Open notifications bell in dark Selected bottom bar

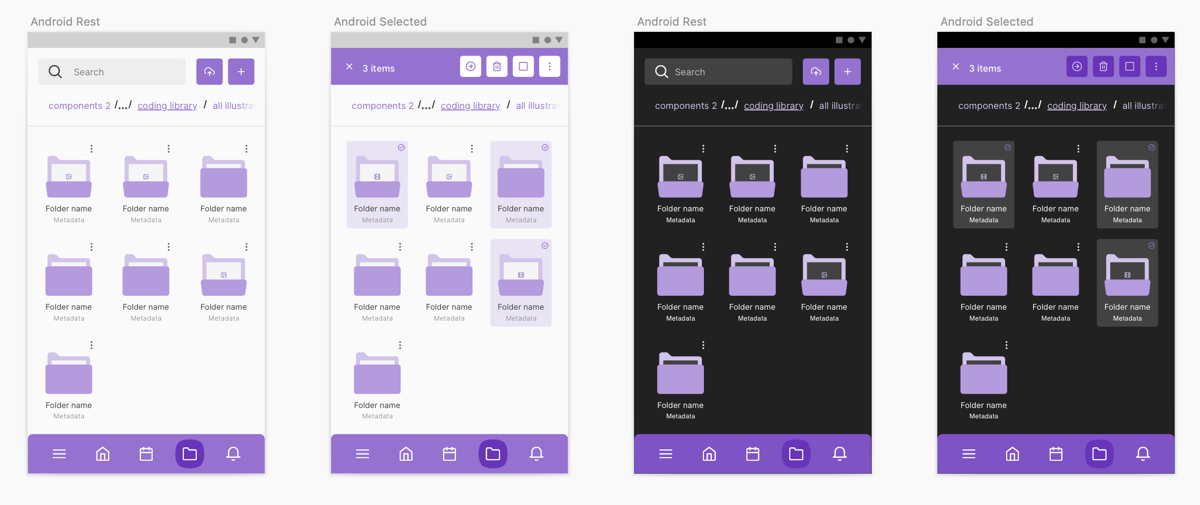click(1143, 454)
